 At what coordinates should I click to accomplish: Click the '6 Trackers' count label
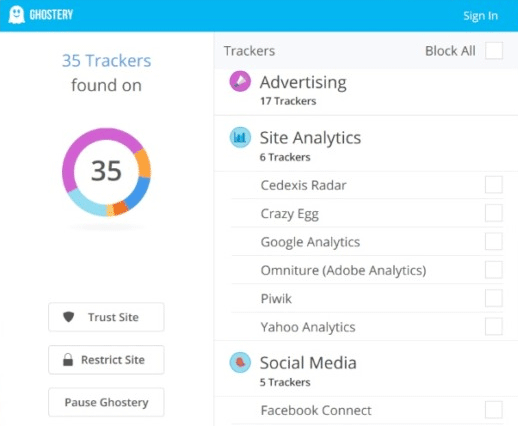[285, 157]
